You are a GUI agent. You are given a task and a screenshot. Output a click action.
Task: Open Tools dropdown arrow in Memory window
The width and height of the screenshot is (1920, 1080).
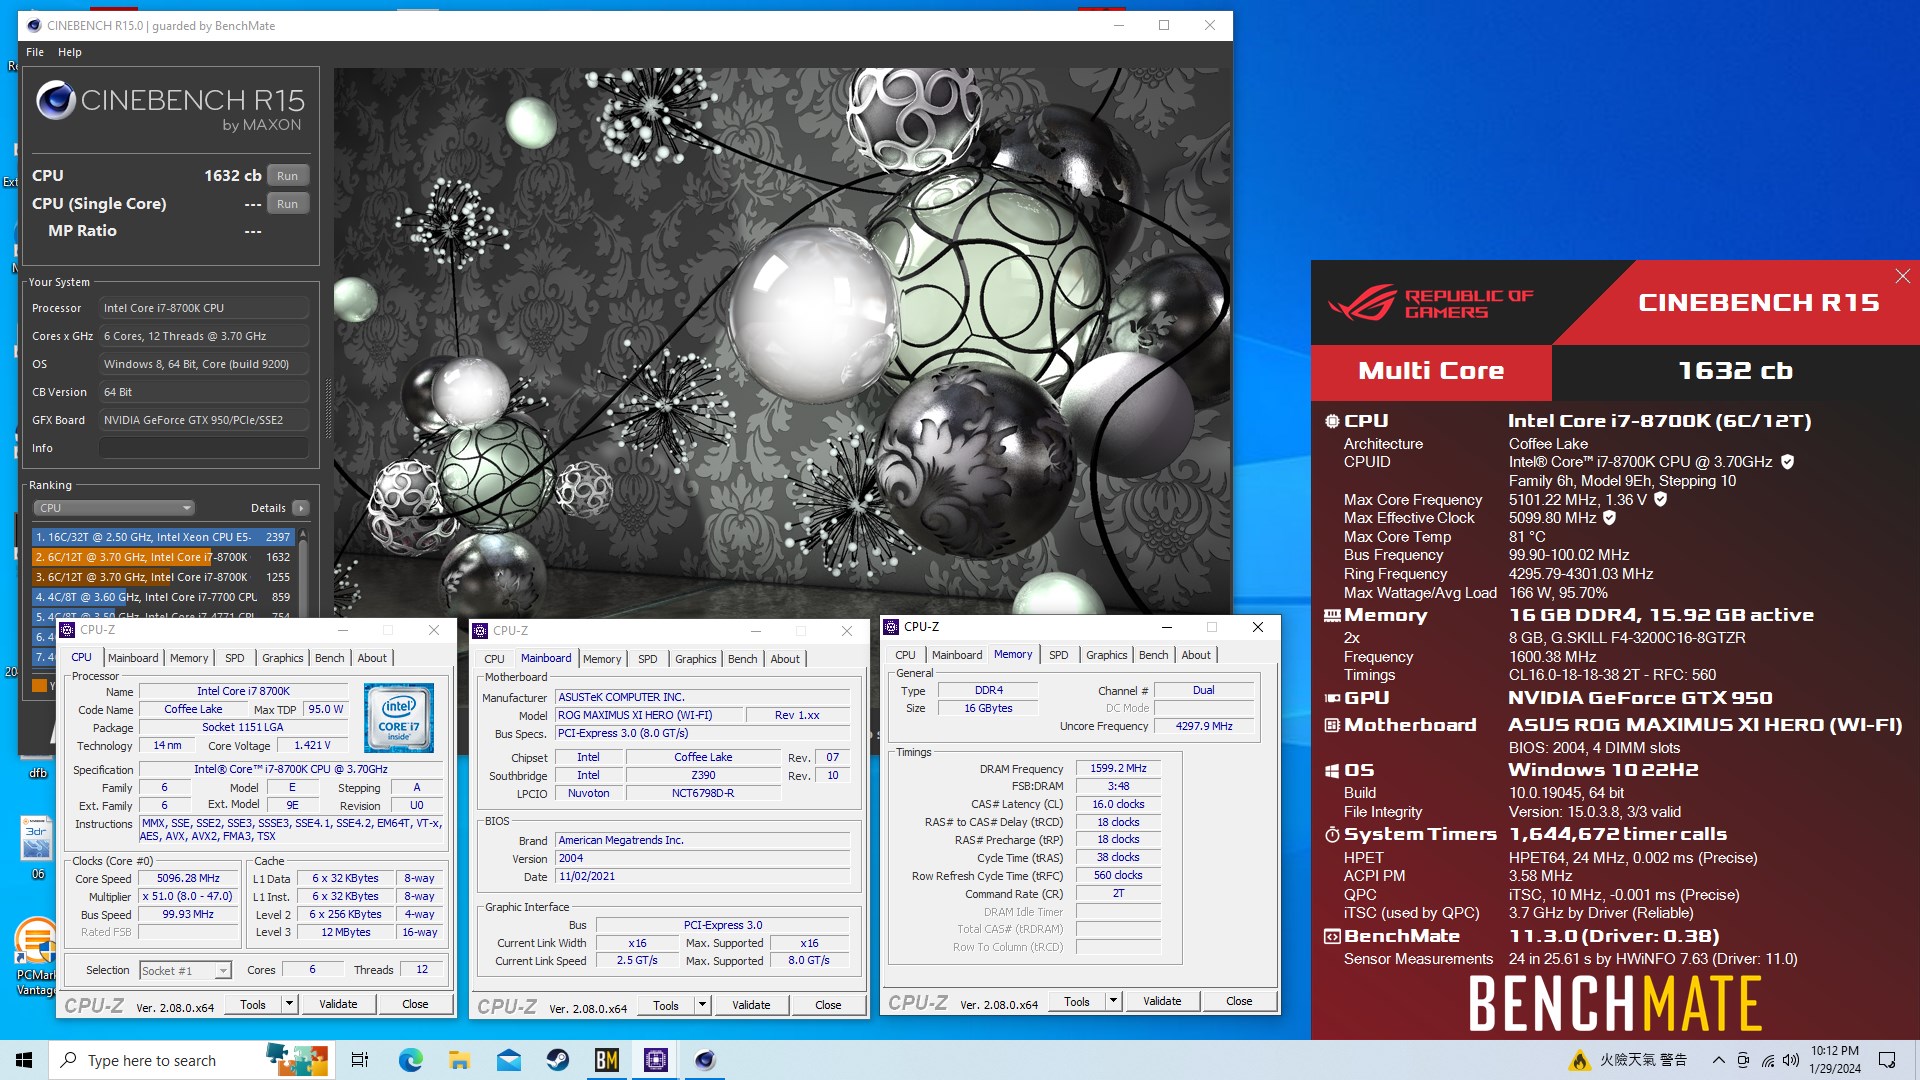1113,1001
